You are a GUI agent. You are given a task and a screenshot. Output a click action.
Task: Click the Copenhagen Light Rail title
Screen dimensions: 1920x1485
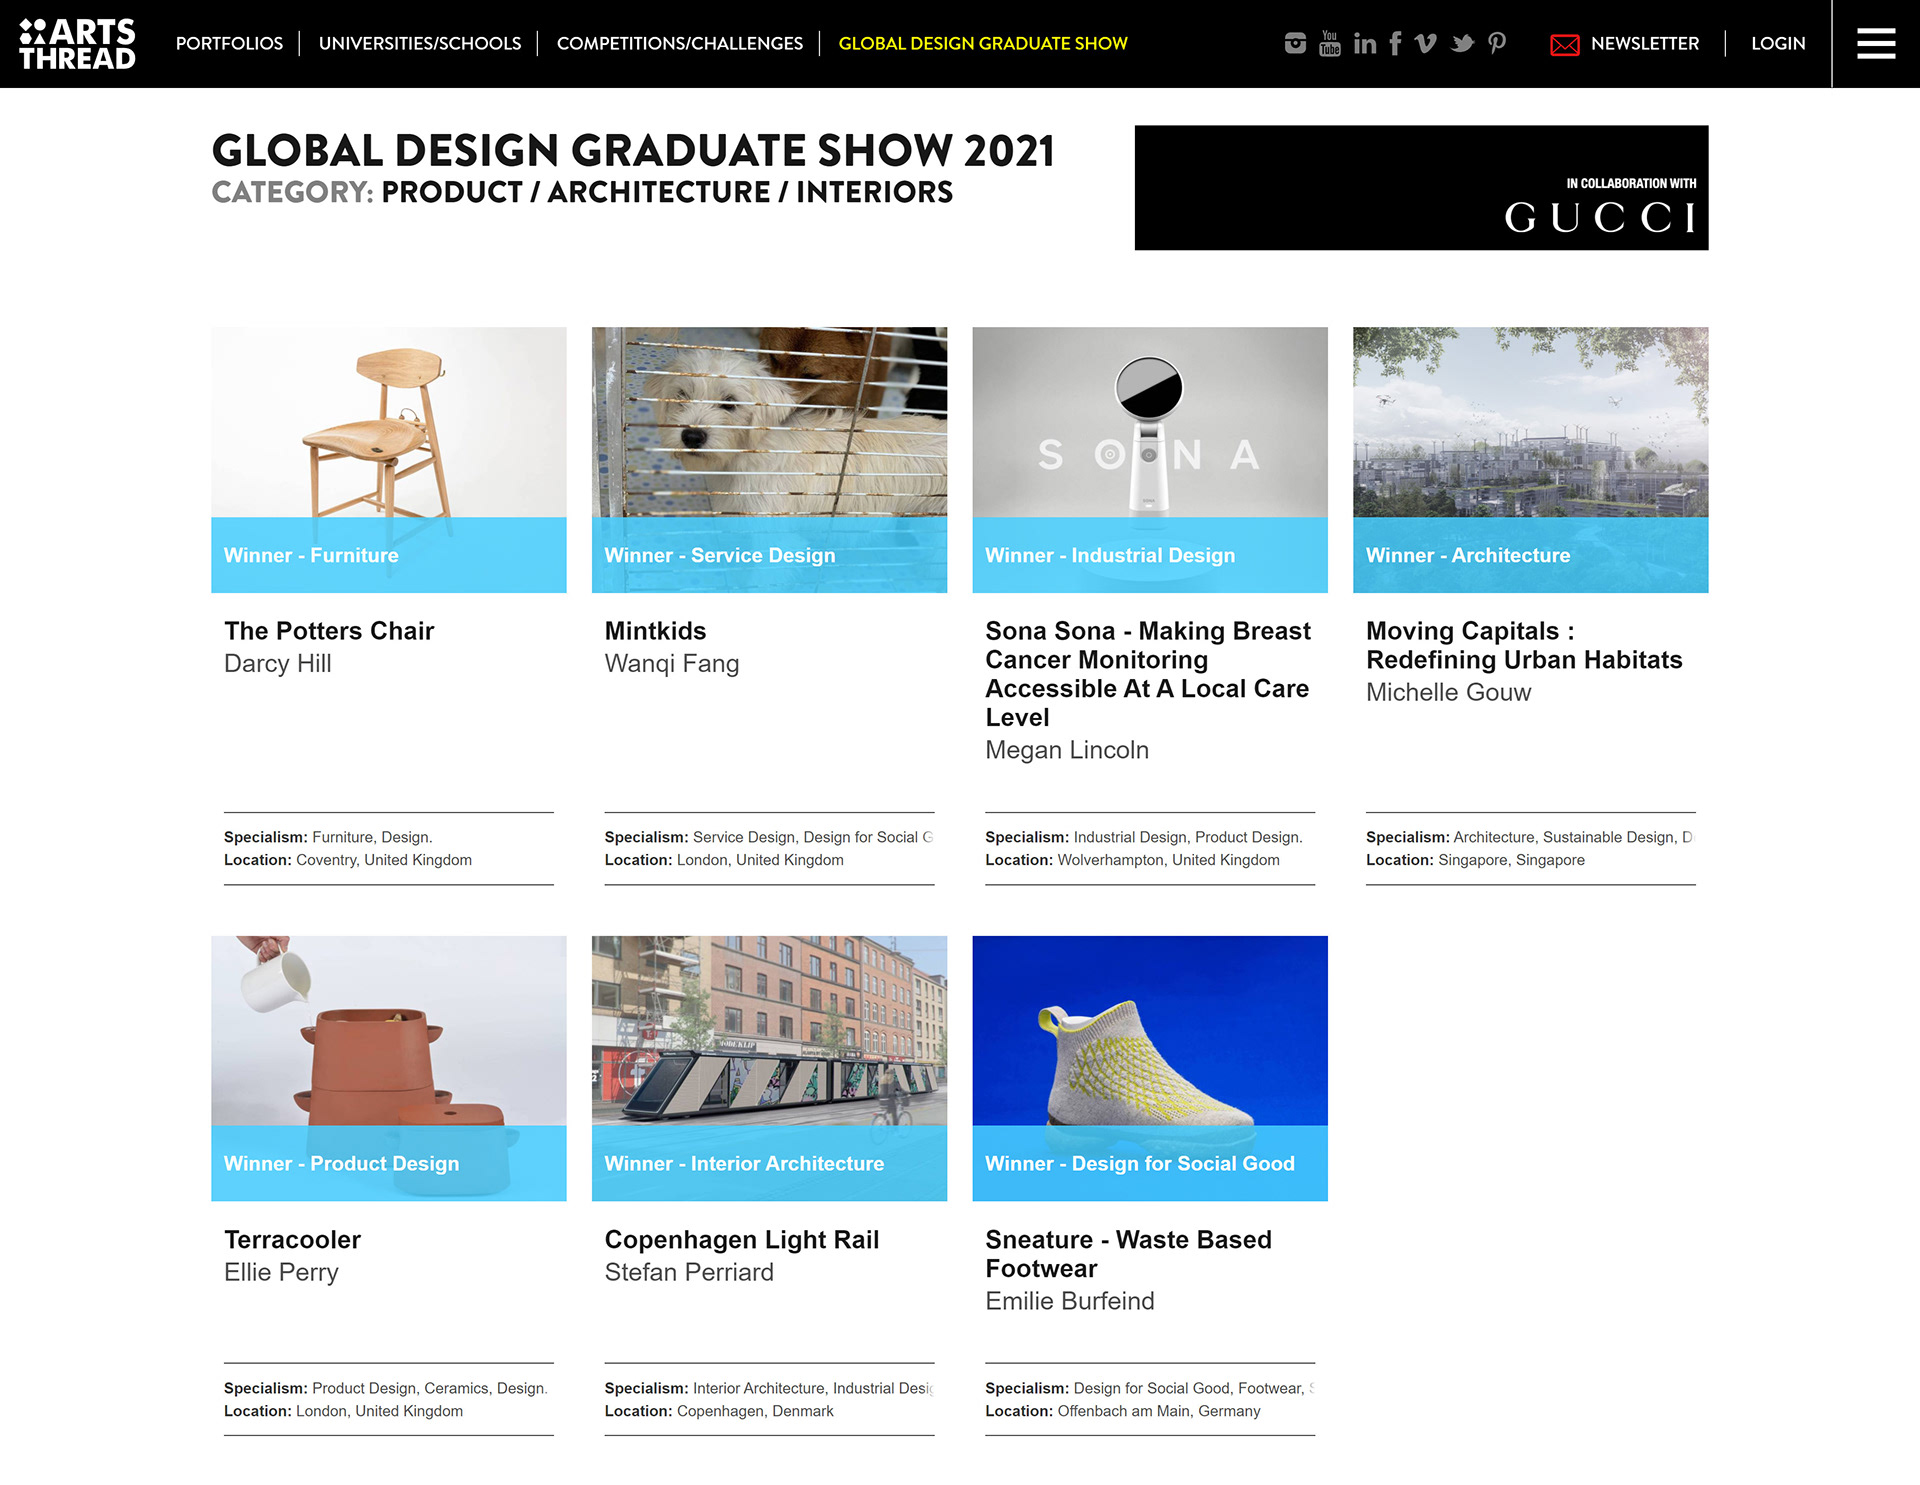pyautogui.click(x=742, y=1240)
